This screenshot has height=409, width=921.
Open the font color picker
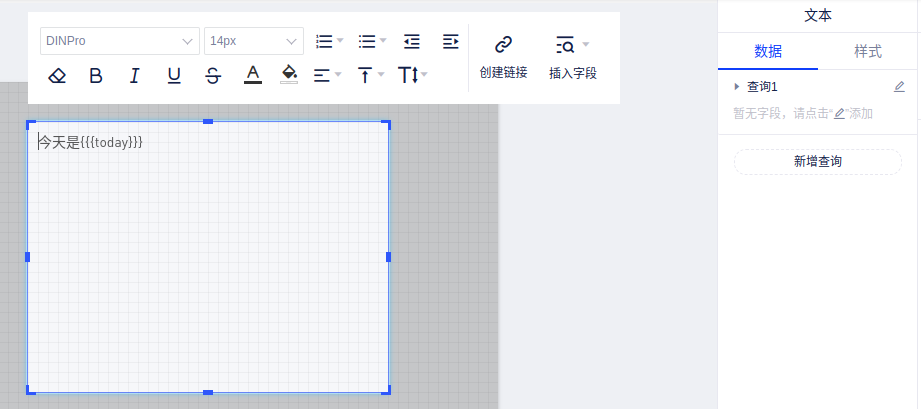tap(253, 75)
